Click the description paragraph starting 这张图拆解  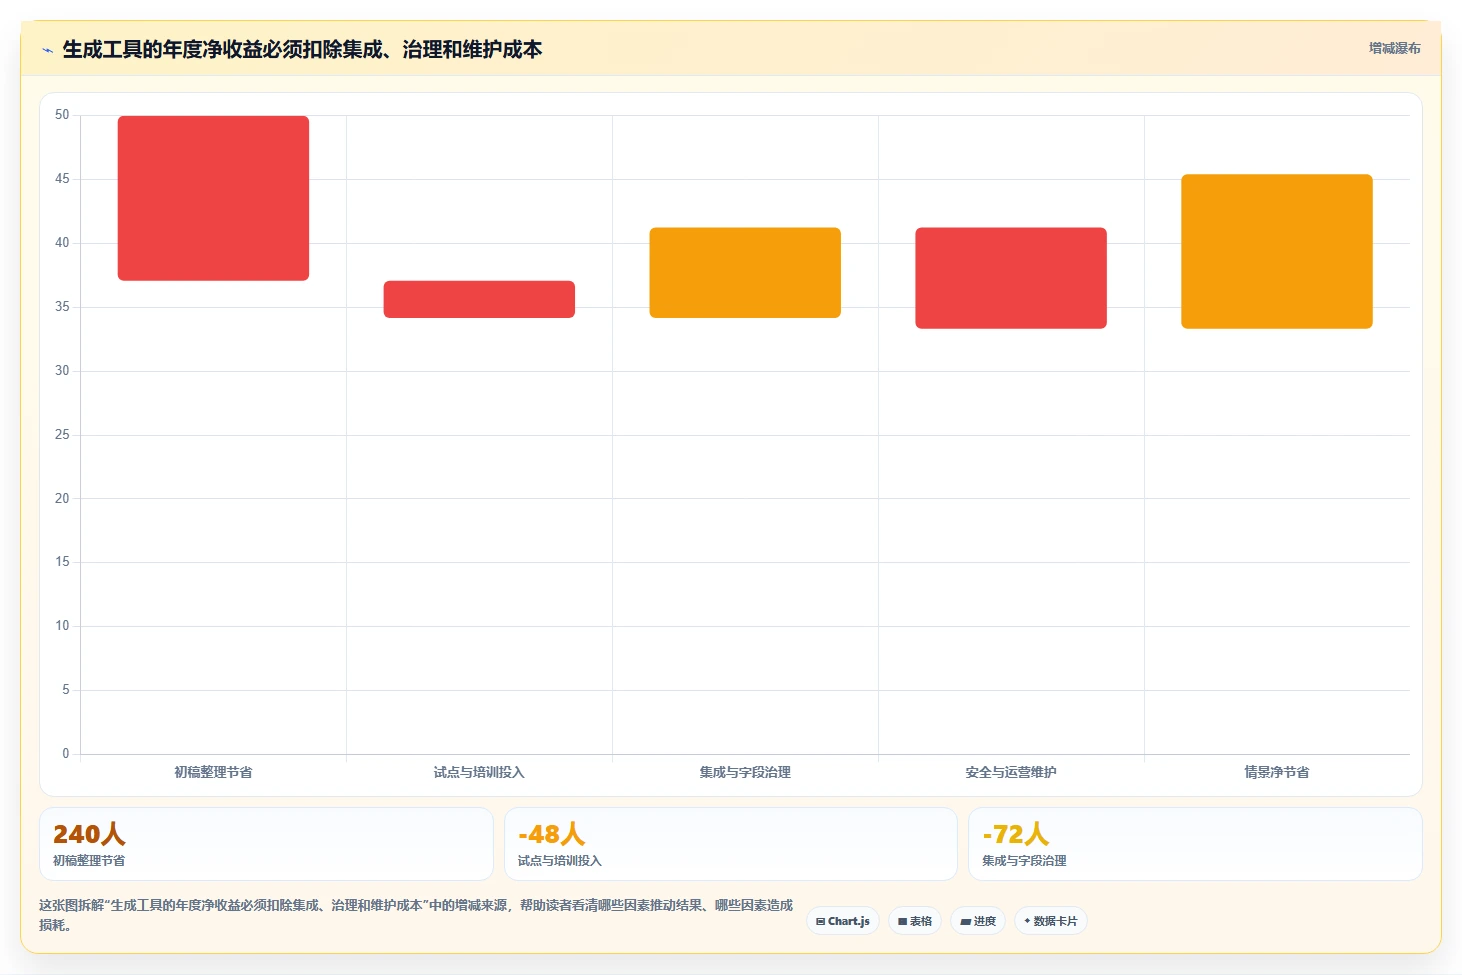(416, 915)
